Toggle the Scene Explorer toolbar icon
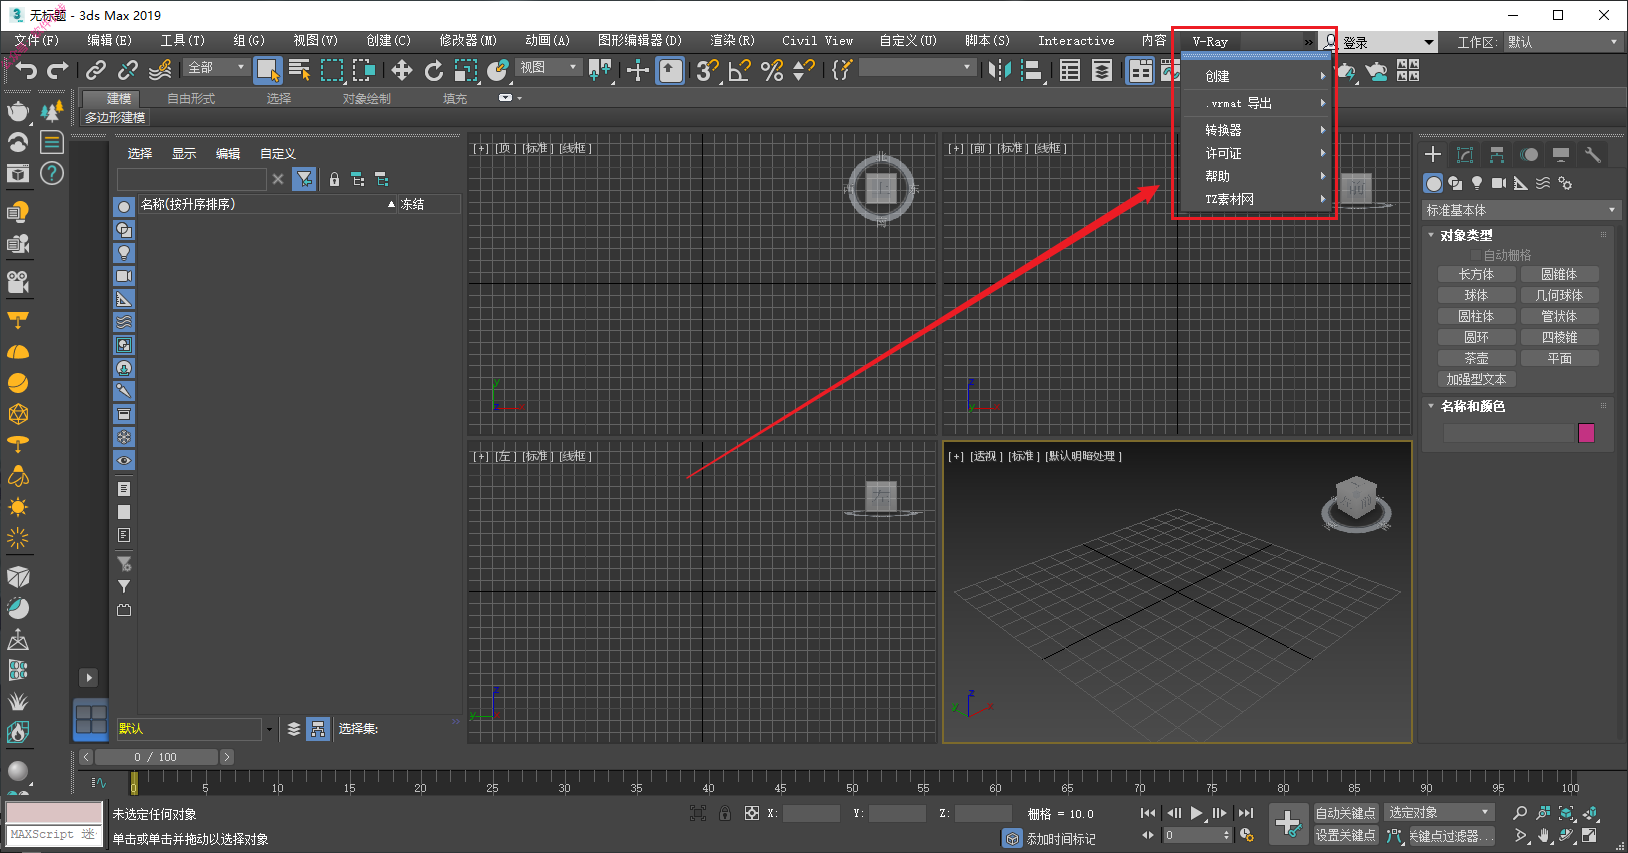Viewport: 1628px width, 853px height. click(x=1070, y=70)
